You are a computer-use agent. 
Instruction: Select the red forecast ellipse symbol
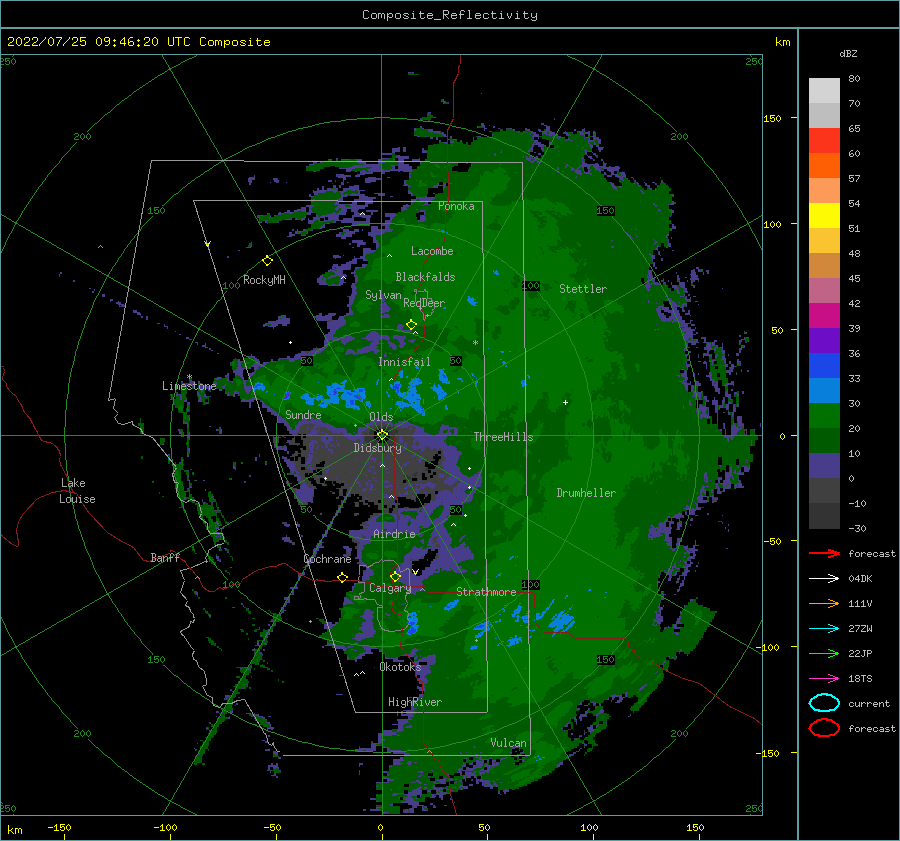coord(824,728)
